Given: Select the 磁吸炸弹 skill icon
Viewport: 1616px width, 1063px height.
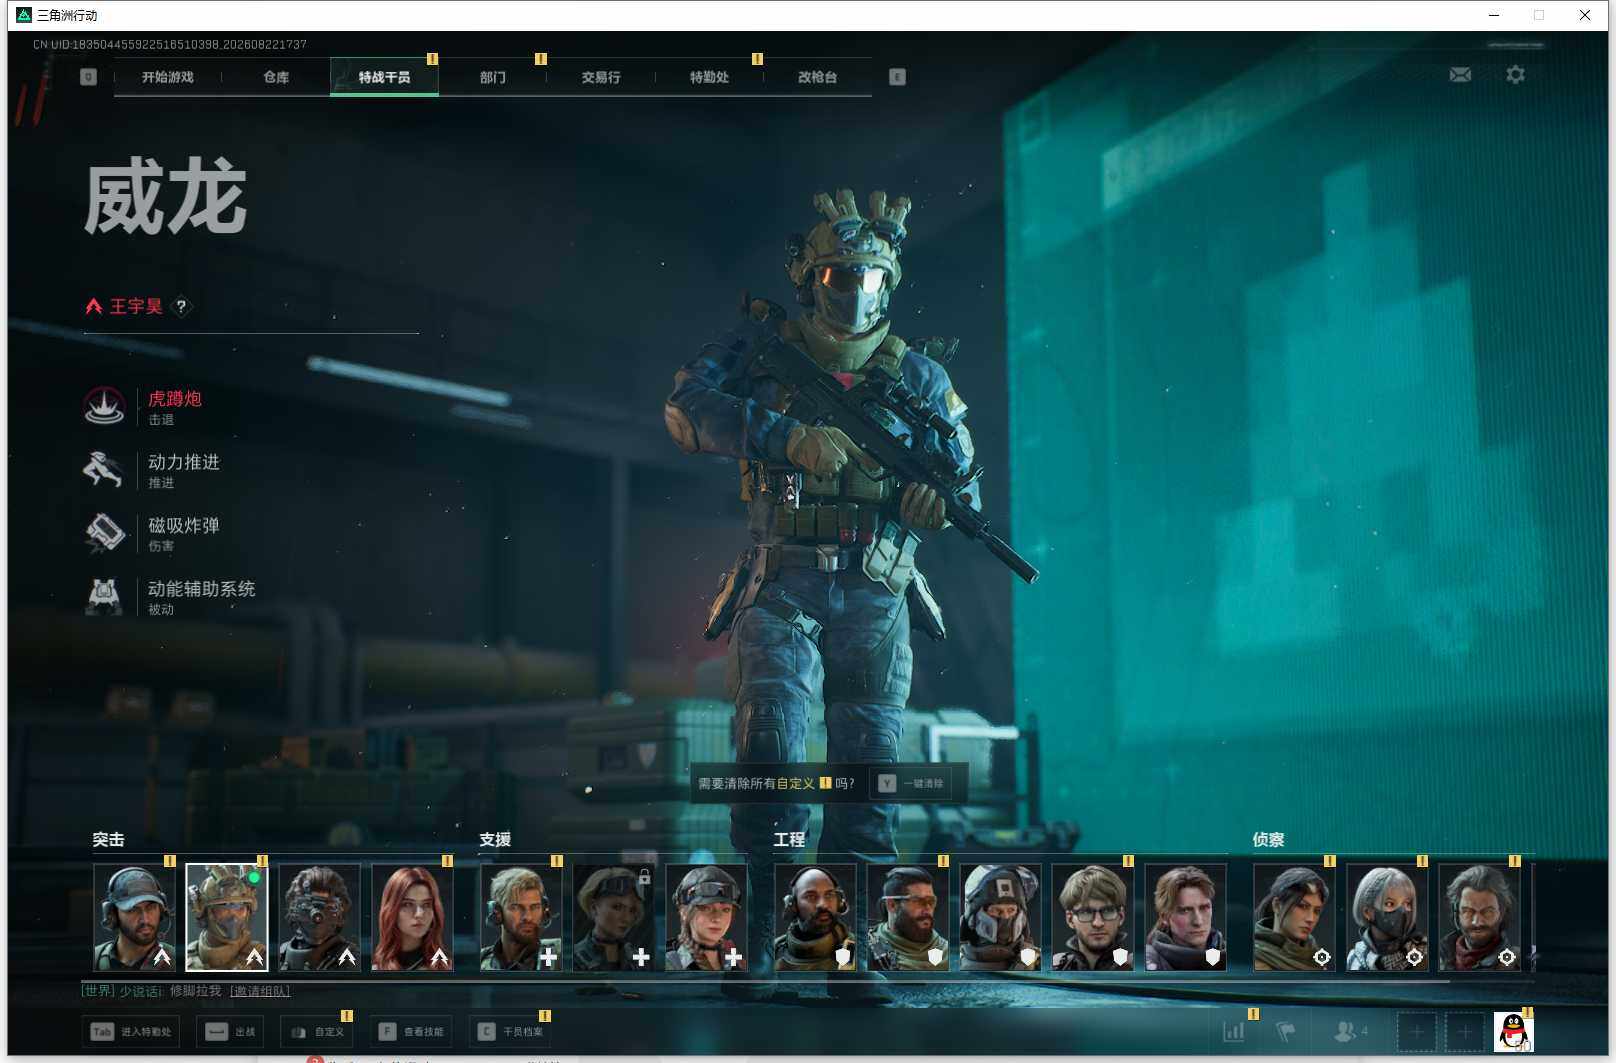Looking at the screenshot, I should pos(104,532).
